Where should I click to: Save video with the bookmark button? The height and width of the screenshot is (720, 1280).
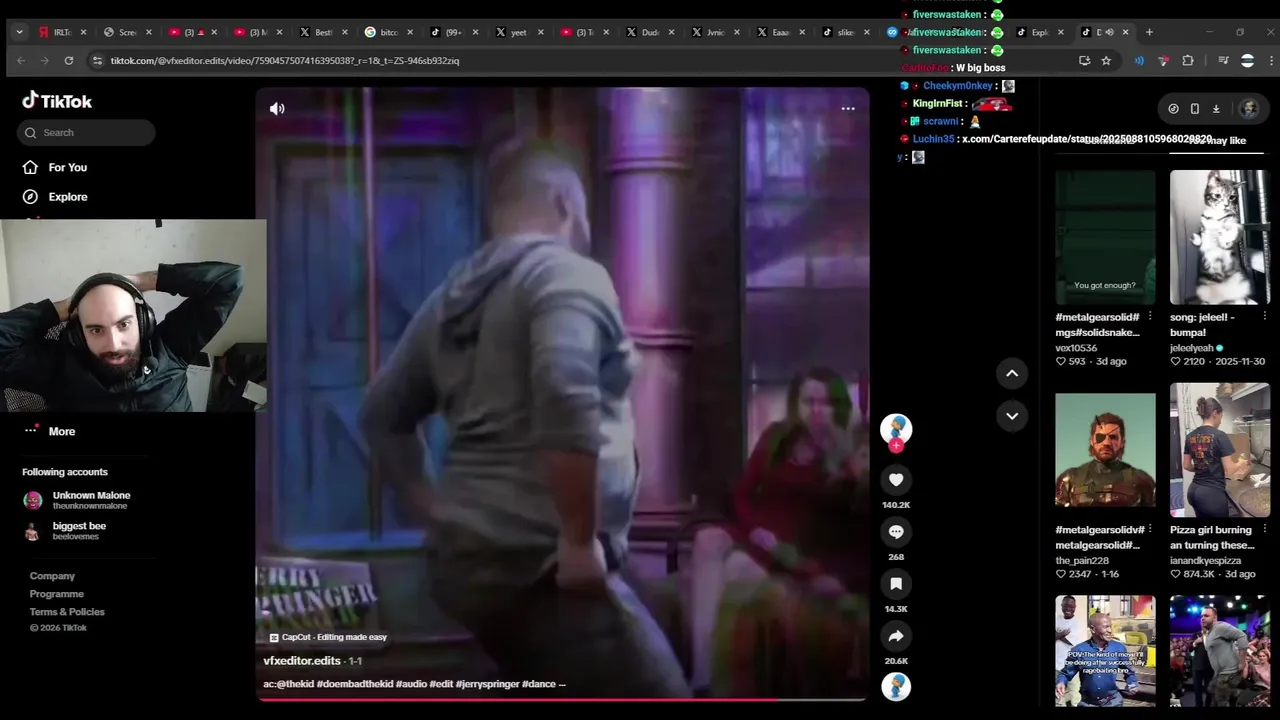point(896,584)
